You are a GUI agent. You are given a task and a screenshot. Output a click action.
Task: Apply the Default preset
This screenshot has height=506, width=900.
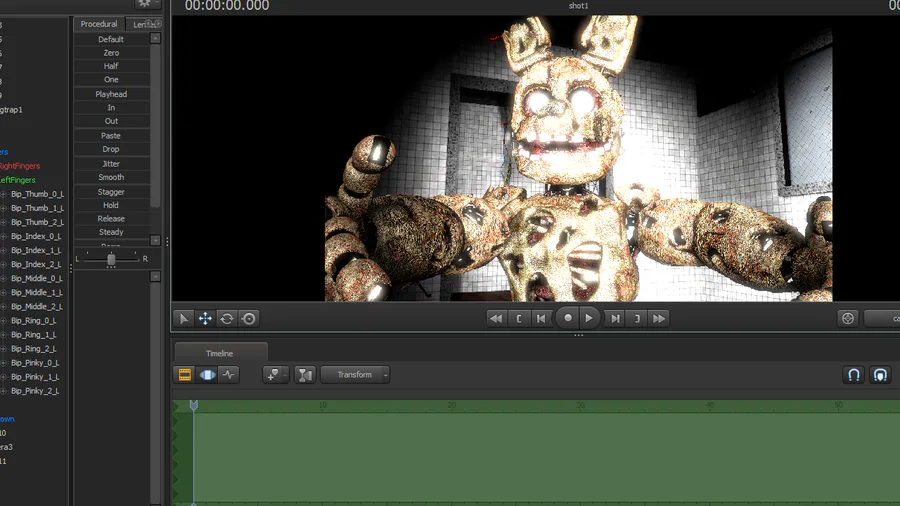pos(111,39)
